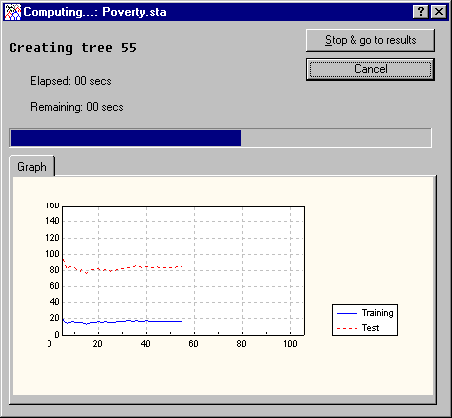
Task: Close the Computing dialog window
Action: [439, 12]
